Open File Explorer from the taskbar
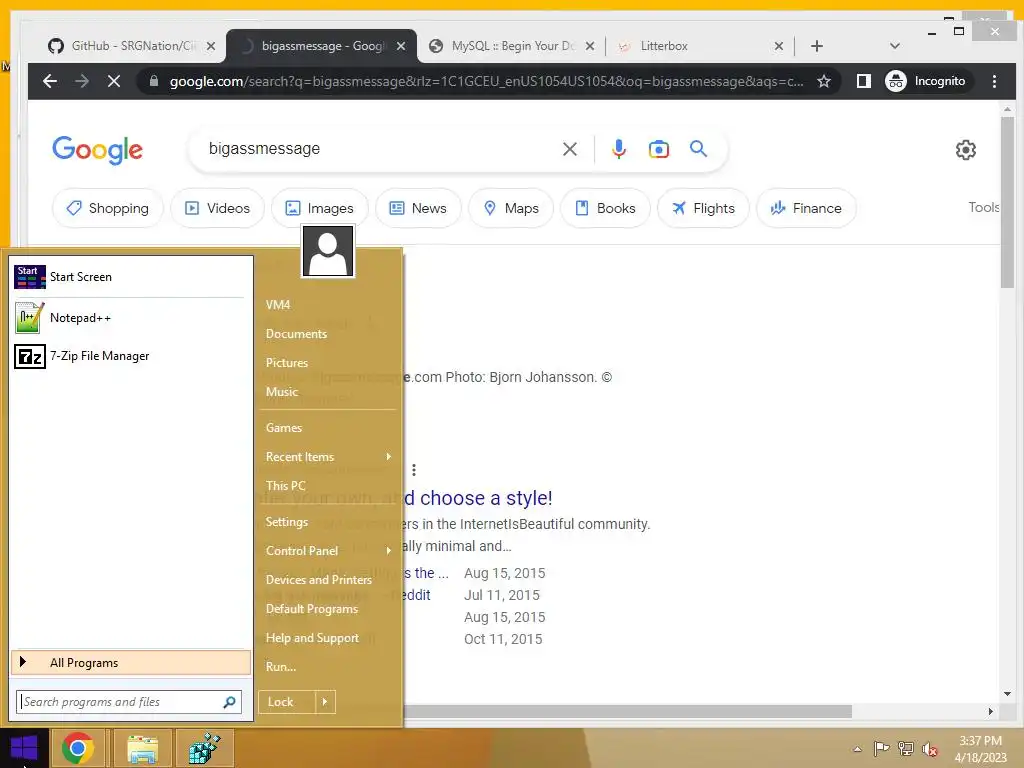The height and width of the screenshot is (768, 1024). tap(142, 748)
